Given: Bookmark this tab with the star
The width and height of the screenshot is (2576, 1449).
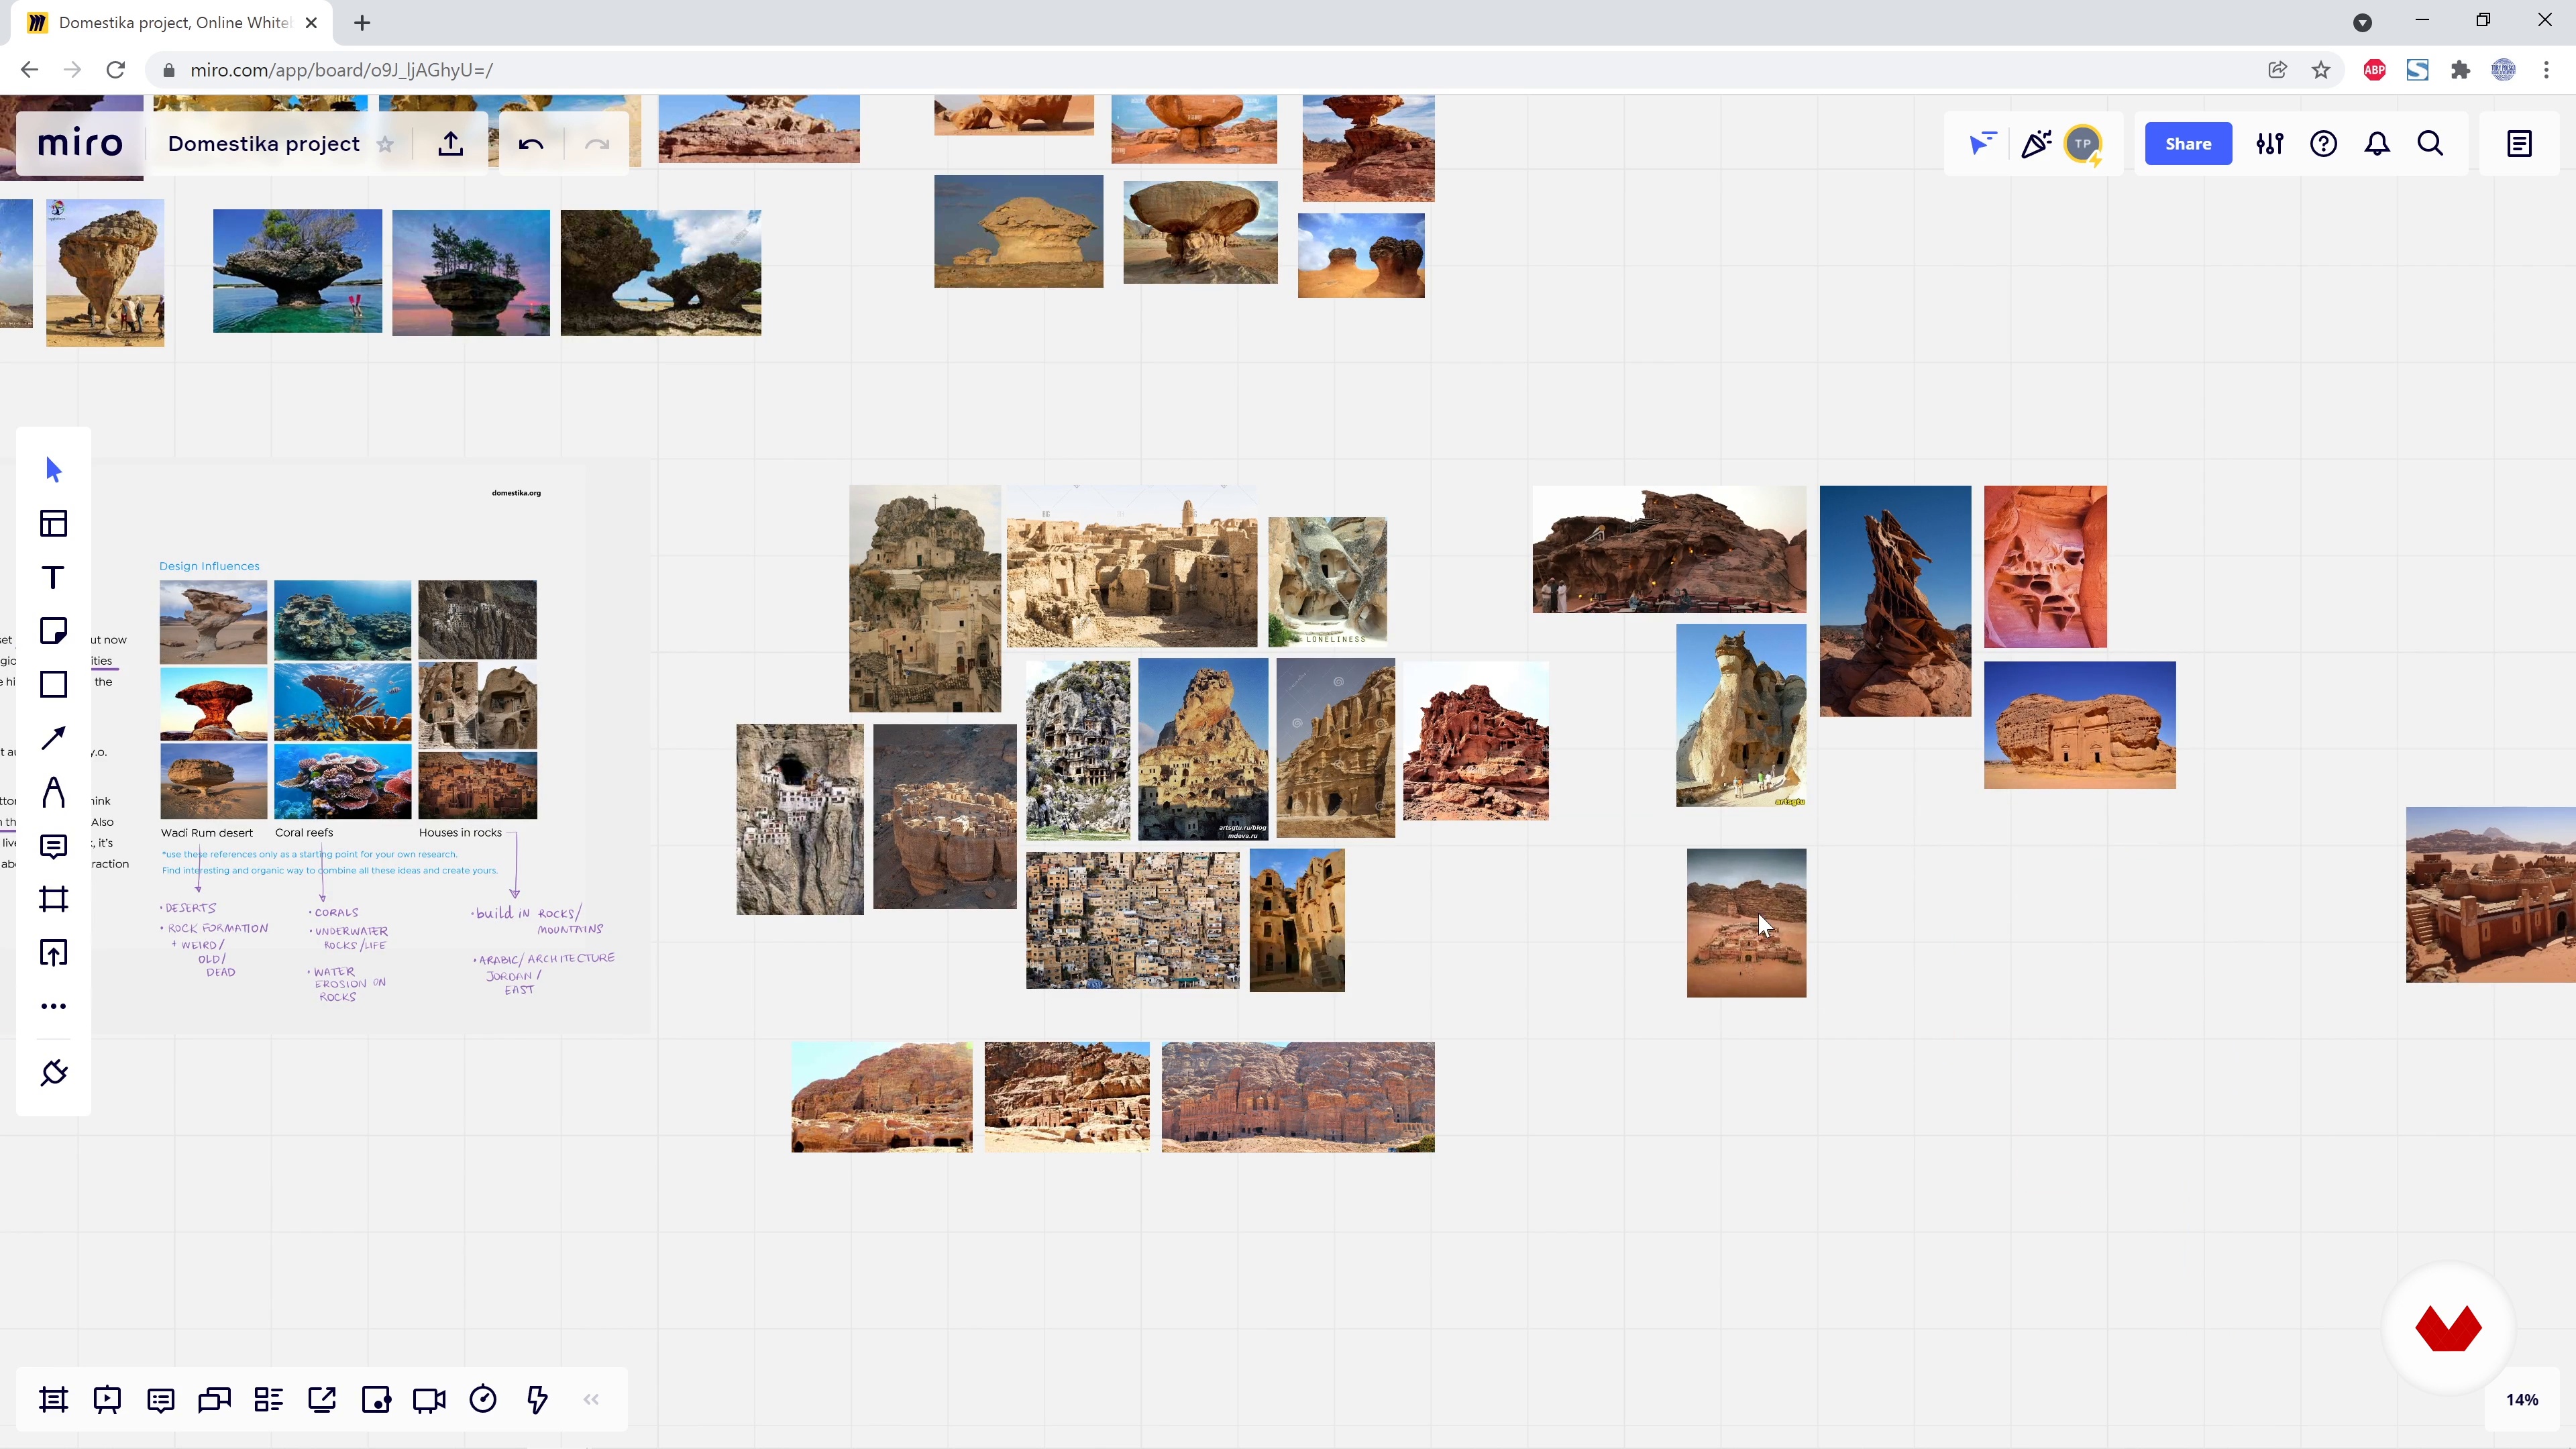Looking at the screenshot, I should click(x=2321, y=70).
